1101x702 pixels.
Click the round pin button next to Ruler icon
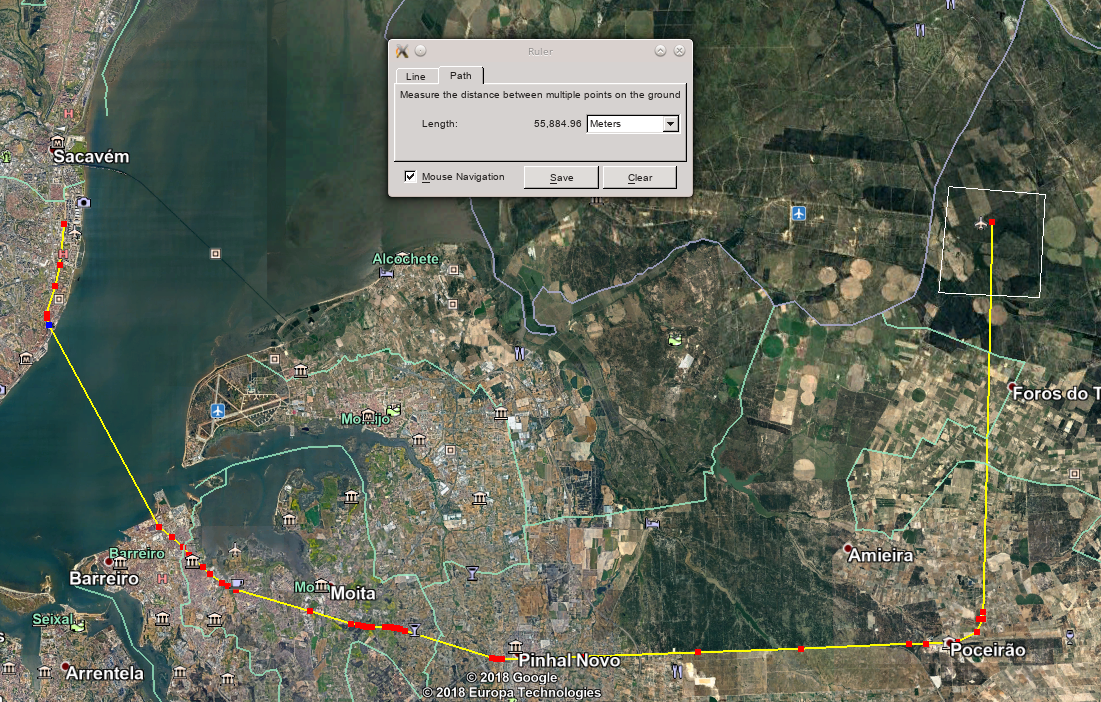(x=421, y=51)
